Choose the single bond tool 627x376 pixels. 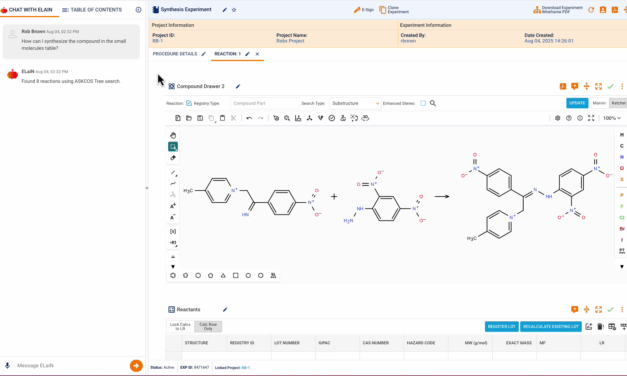pos(173,173)
